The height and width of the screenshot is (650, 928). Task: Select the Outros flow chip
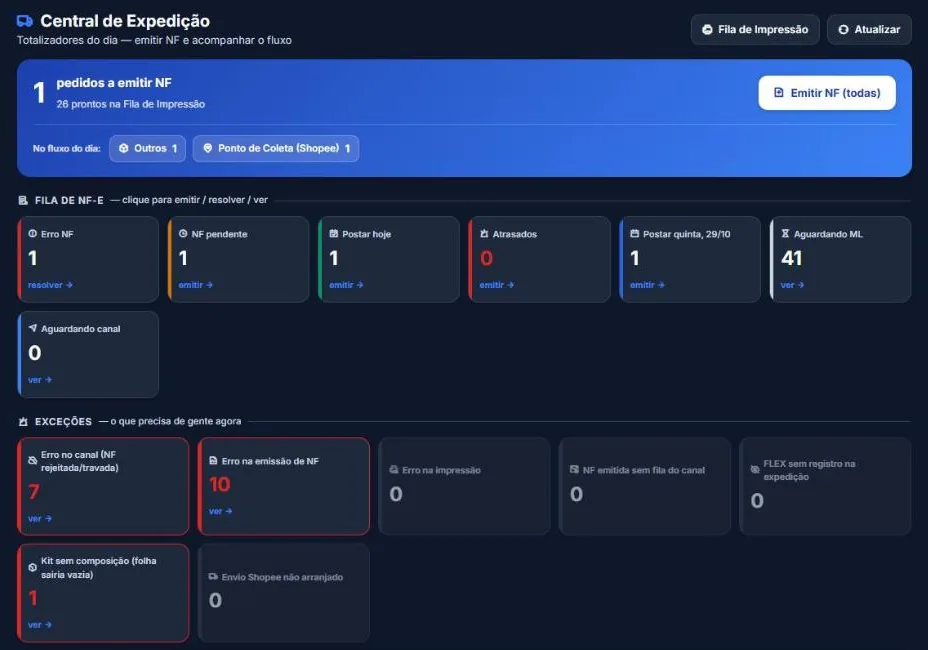(x=147, y=149)
